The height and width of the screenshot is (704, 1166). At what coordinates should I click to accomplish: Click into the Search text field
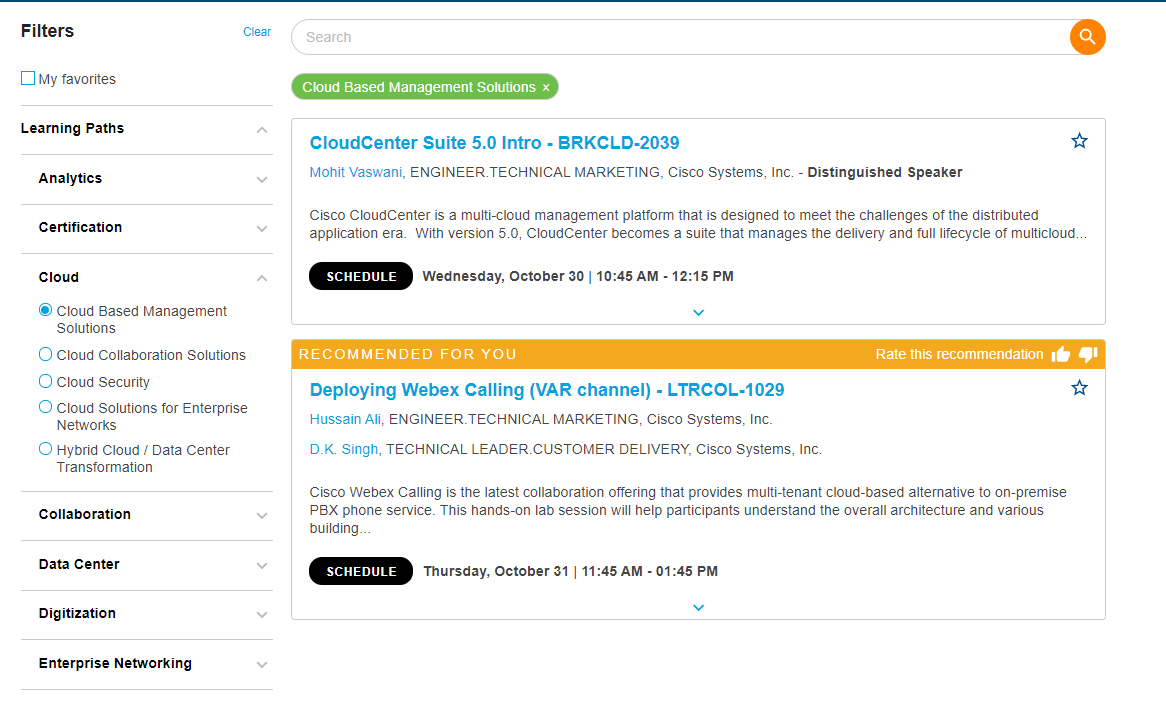(x=680, y=37)
